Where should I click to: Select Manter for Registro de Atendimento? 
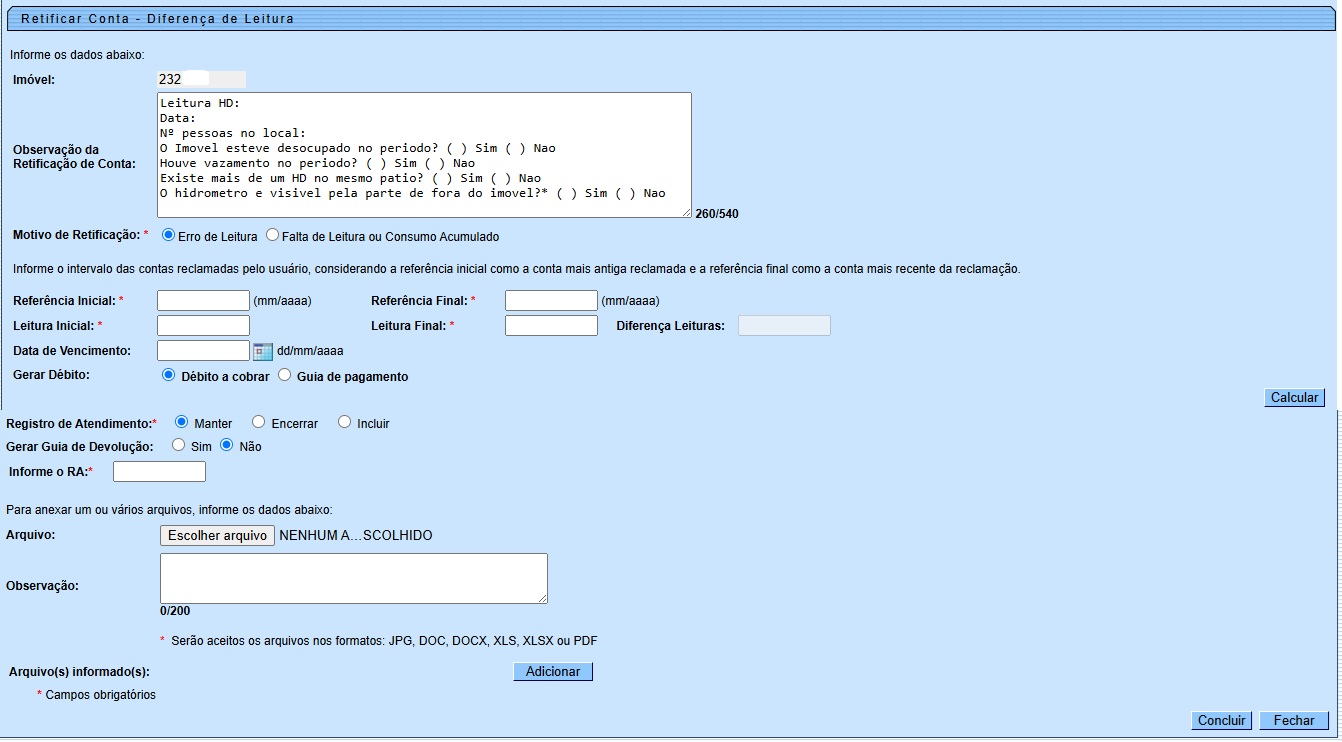[181, 422]
